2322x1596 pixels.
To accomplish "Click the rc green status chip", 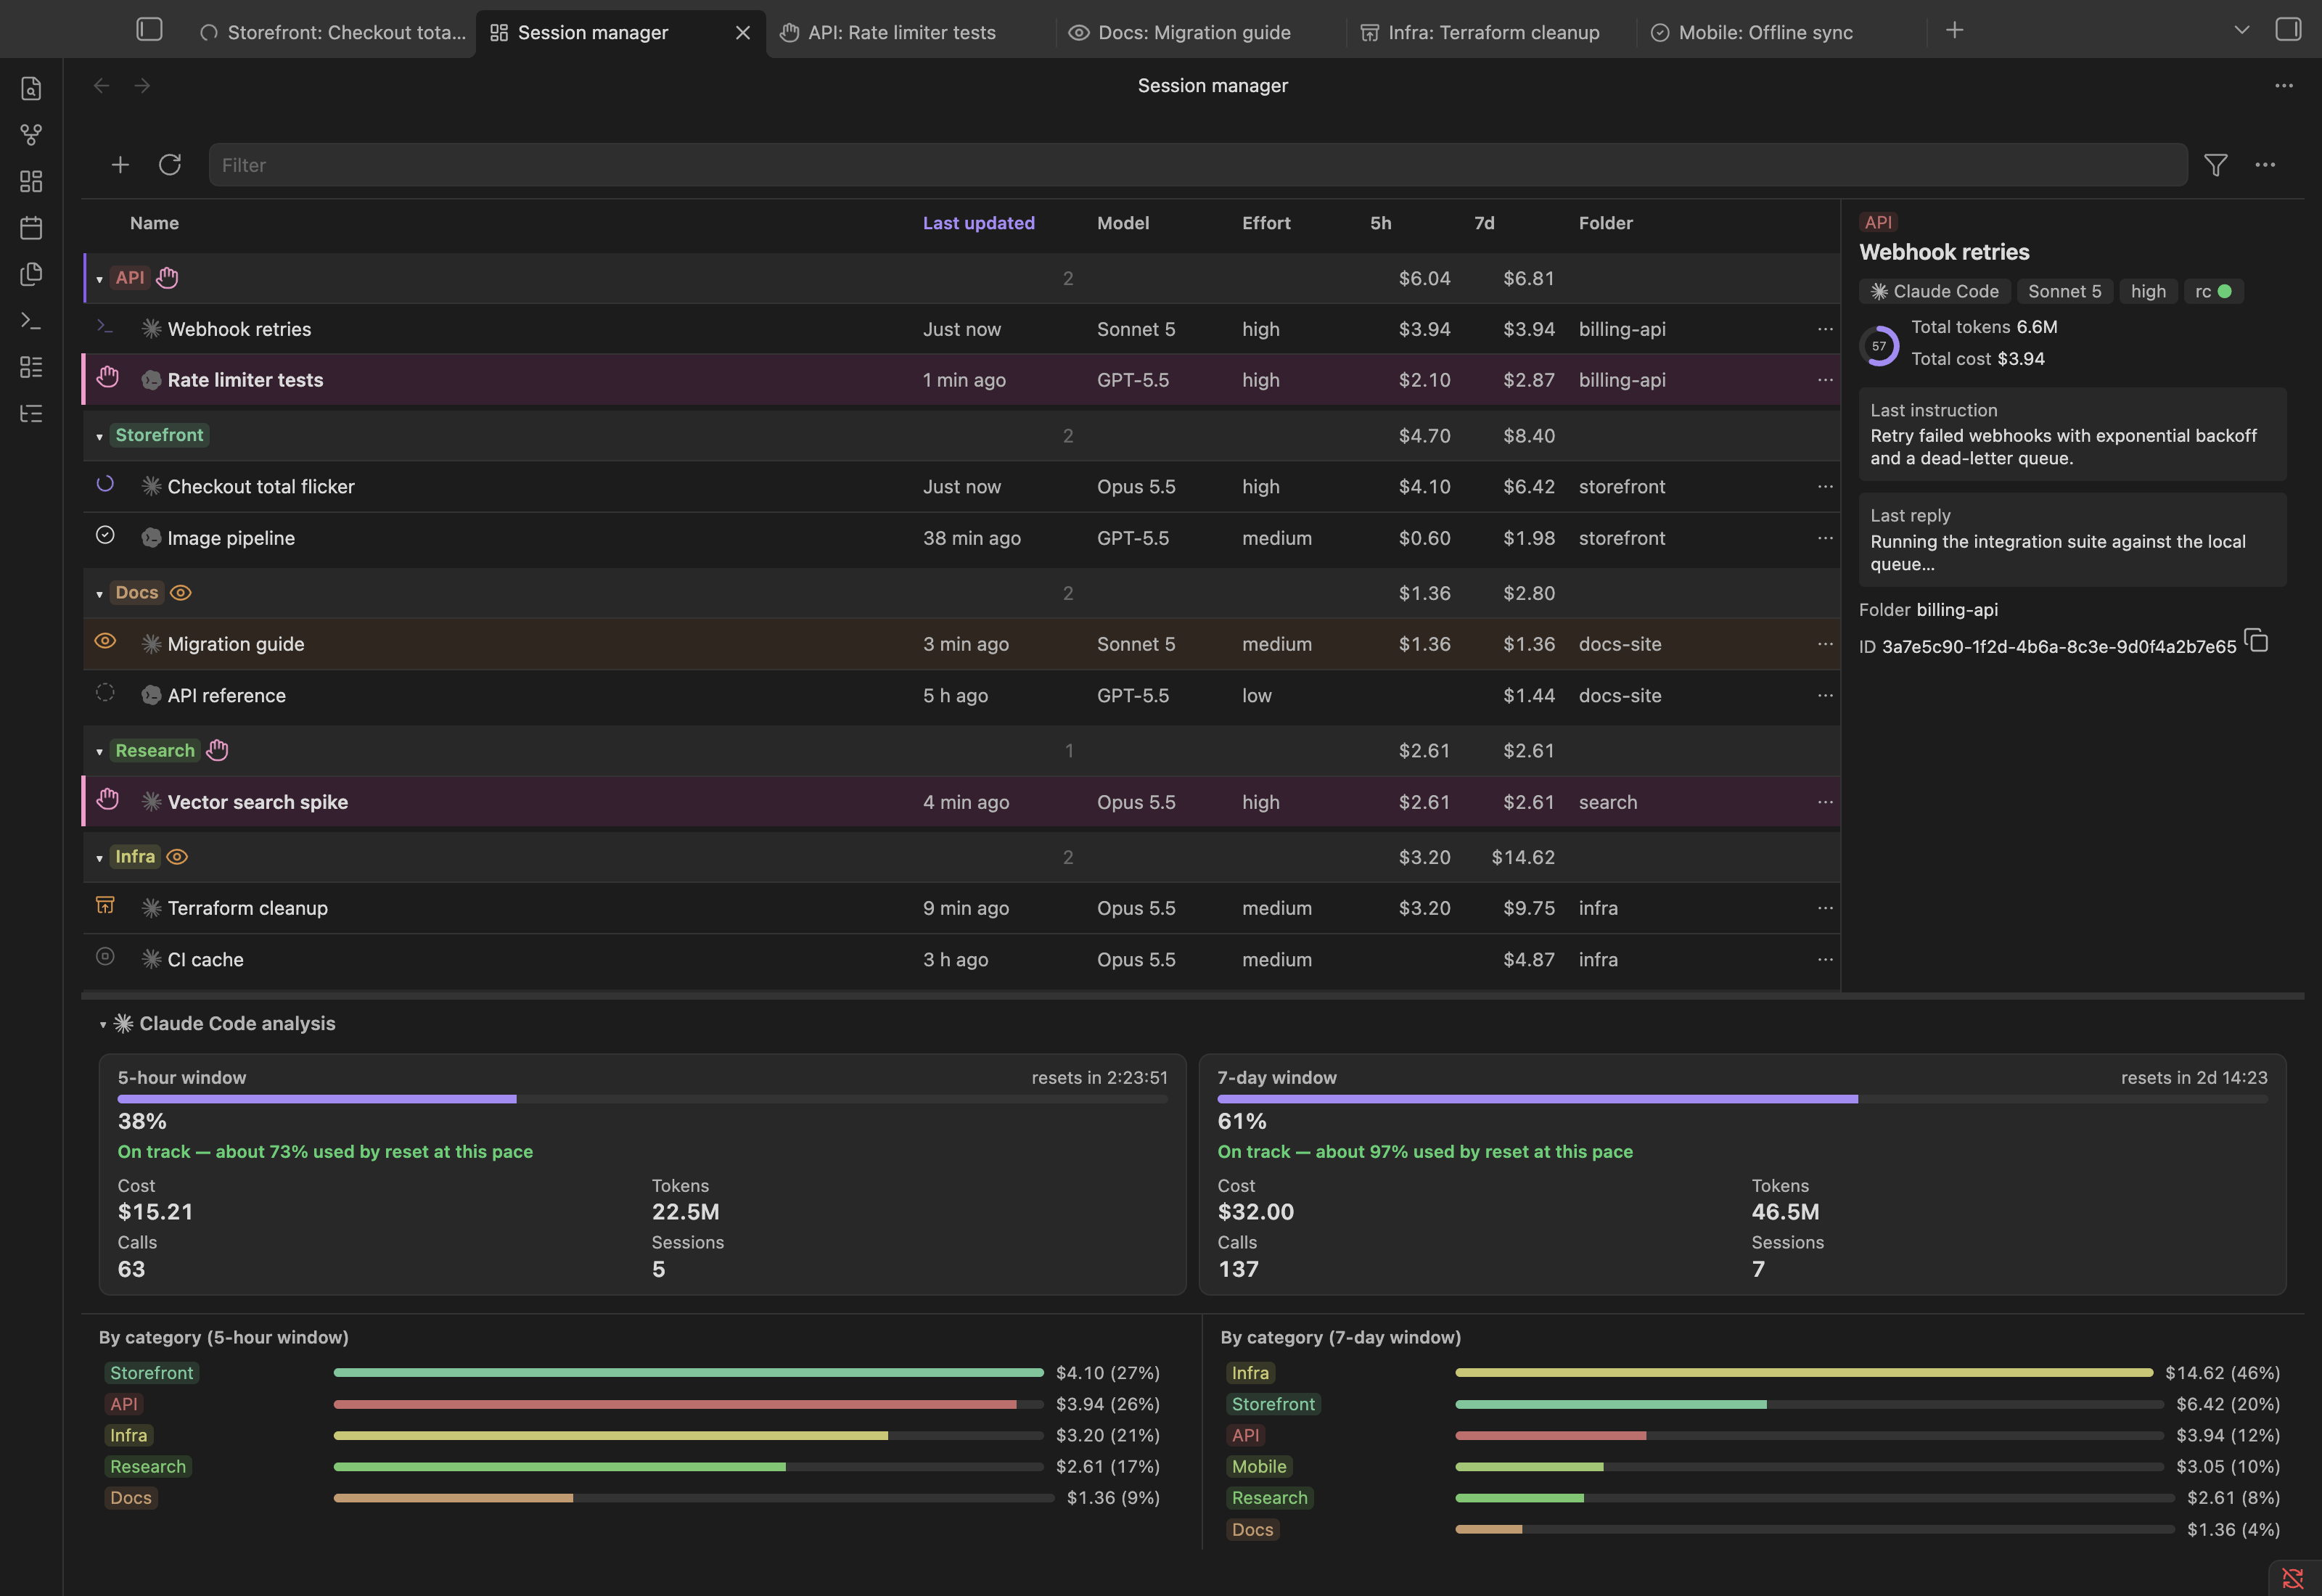I will pos(2213,291).
